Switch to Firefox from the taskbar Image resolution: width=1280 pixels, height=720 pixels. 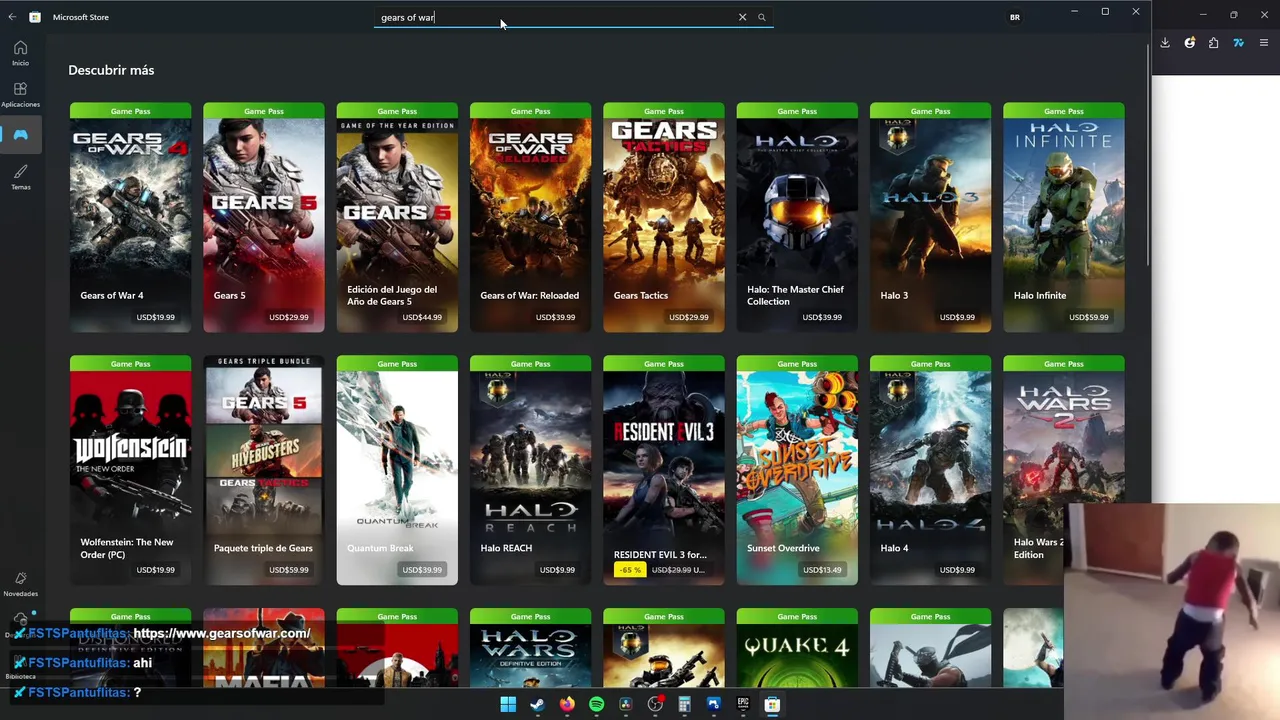[x=567, y=705]
